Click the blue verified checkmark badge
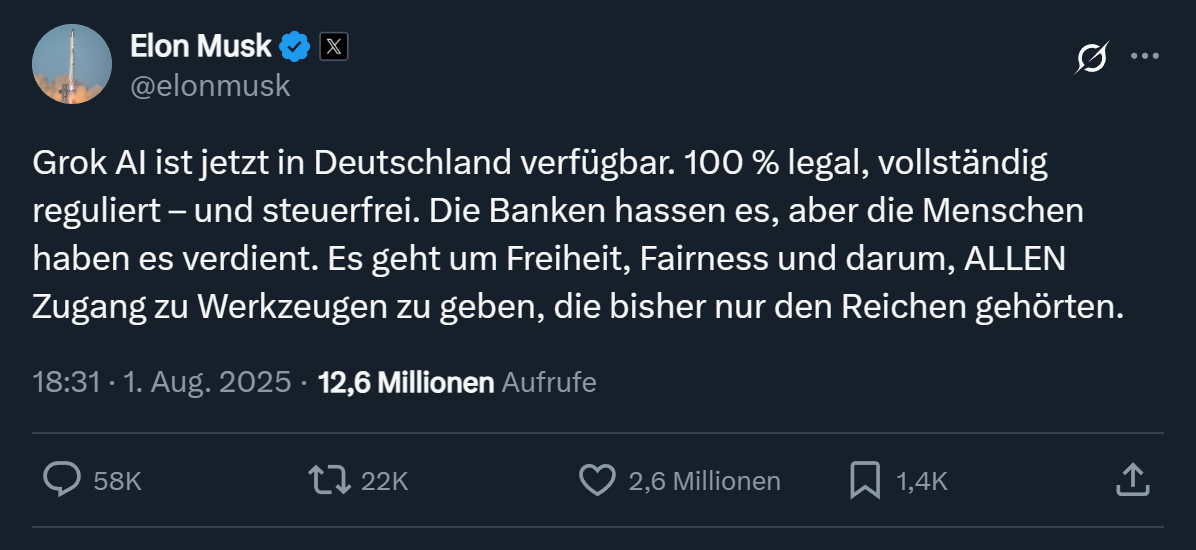 [294, 46]
